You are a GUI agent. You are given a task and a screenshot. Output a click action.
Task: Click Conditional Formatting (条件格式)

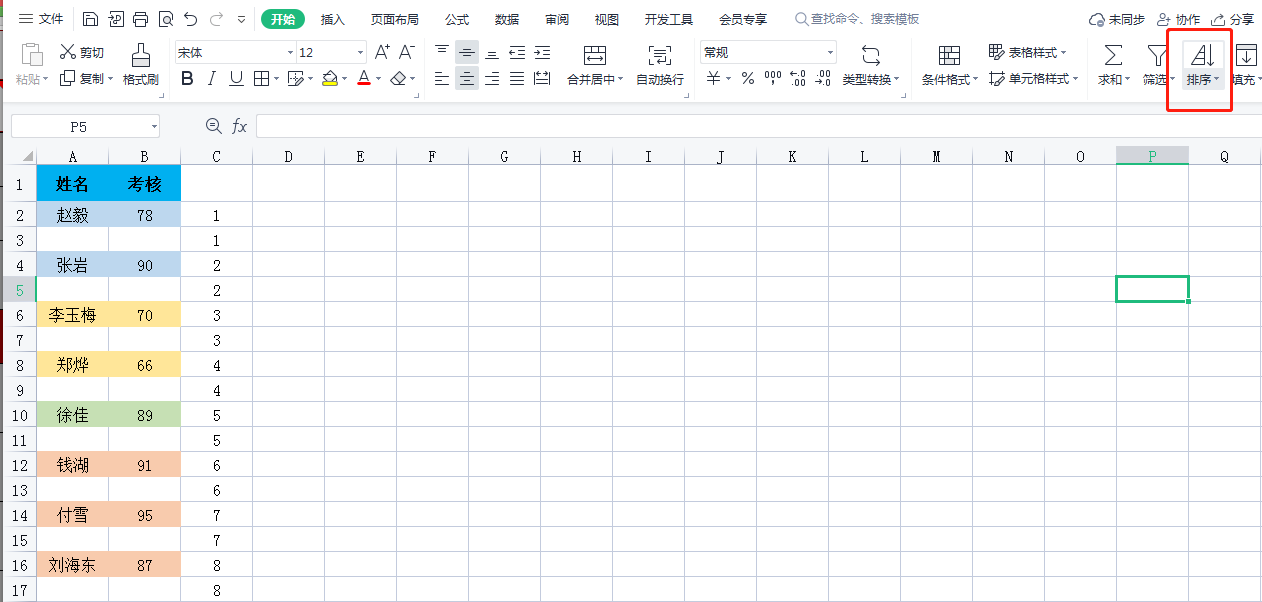coord(949,65)
